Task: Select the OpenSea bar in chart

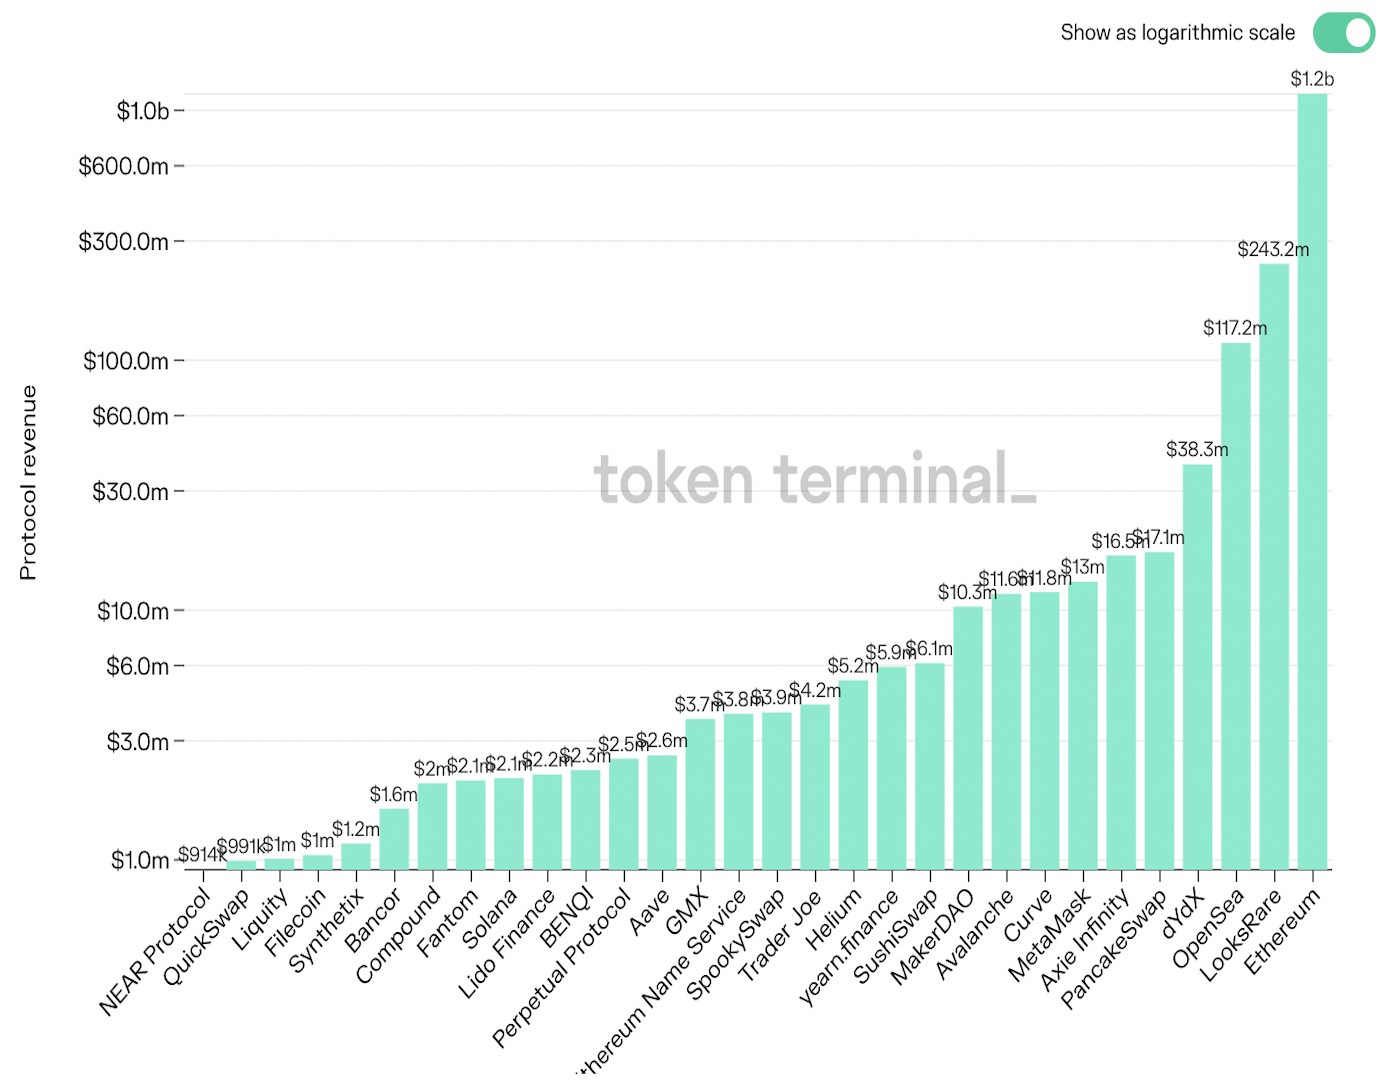Action: [1236, 605]
